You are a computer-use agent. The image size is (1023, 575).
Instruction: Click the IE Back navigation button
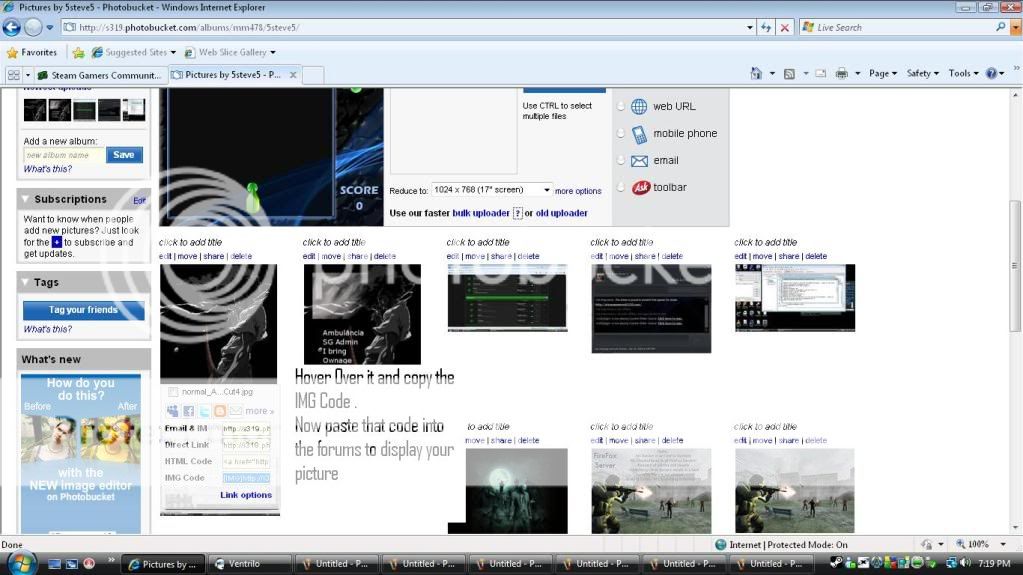pos(11,28)
